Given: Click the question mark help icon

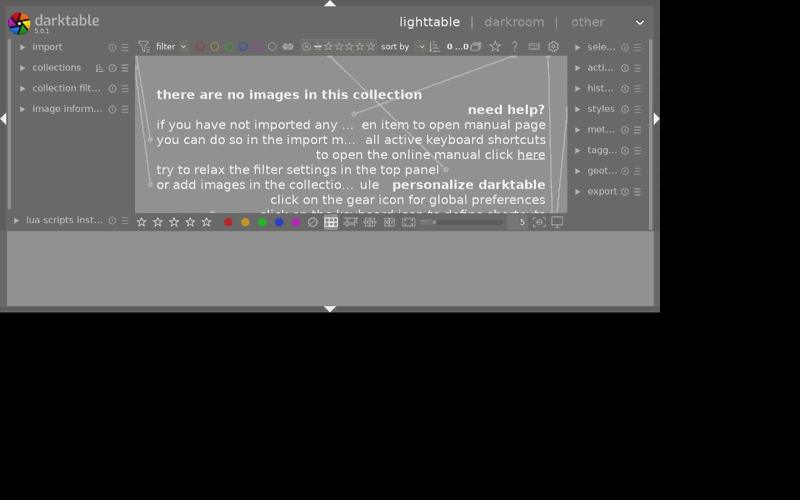Looking at the screenshot, I should point(515,46).
